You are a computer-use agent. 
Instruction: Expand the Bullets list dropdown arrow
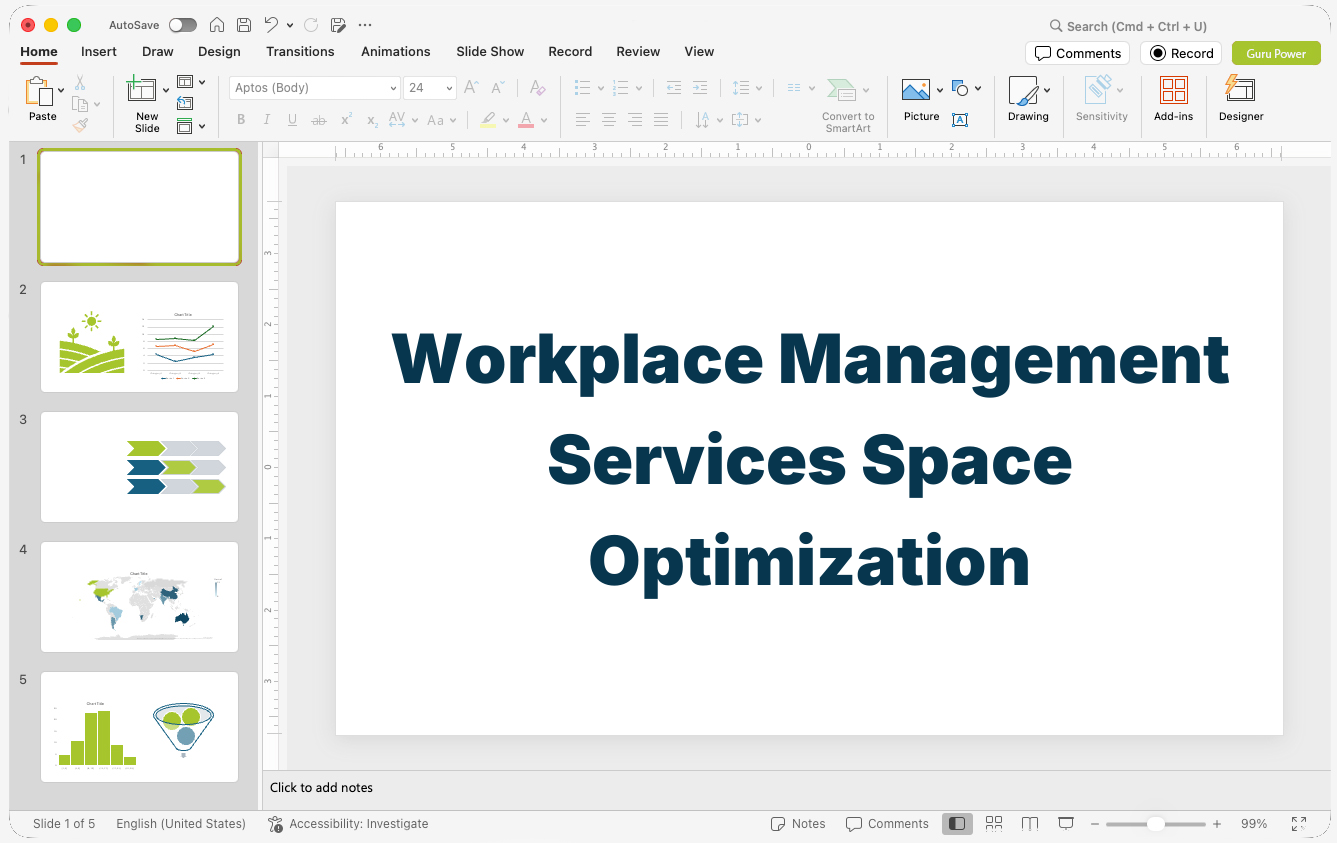pos(600,88)
